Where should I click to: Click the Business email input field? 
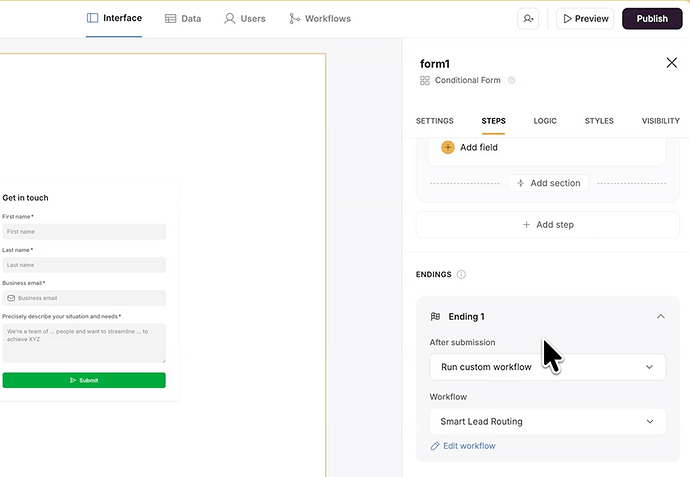[x=85, y=298]
